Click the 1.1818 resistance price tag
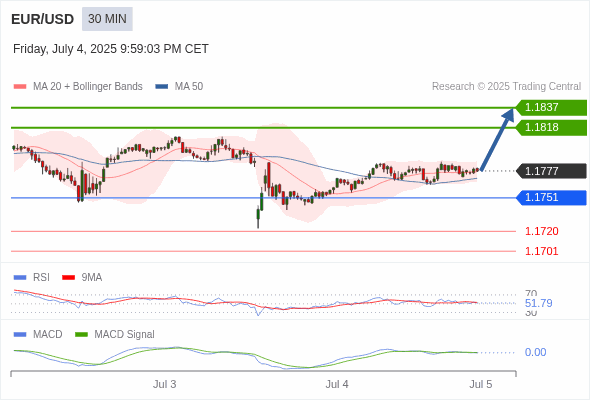590x400 pixels. click(551, 128)
